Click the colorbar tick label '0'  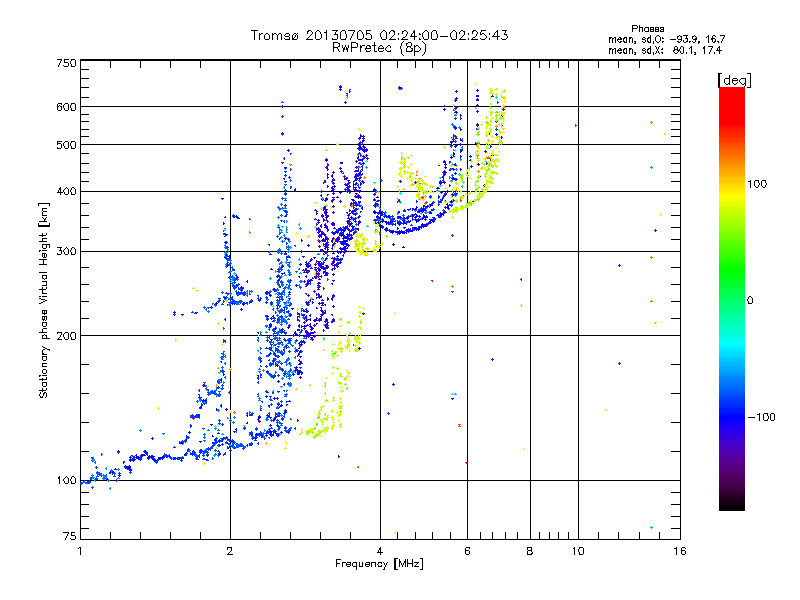(x=750, y=300)
